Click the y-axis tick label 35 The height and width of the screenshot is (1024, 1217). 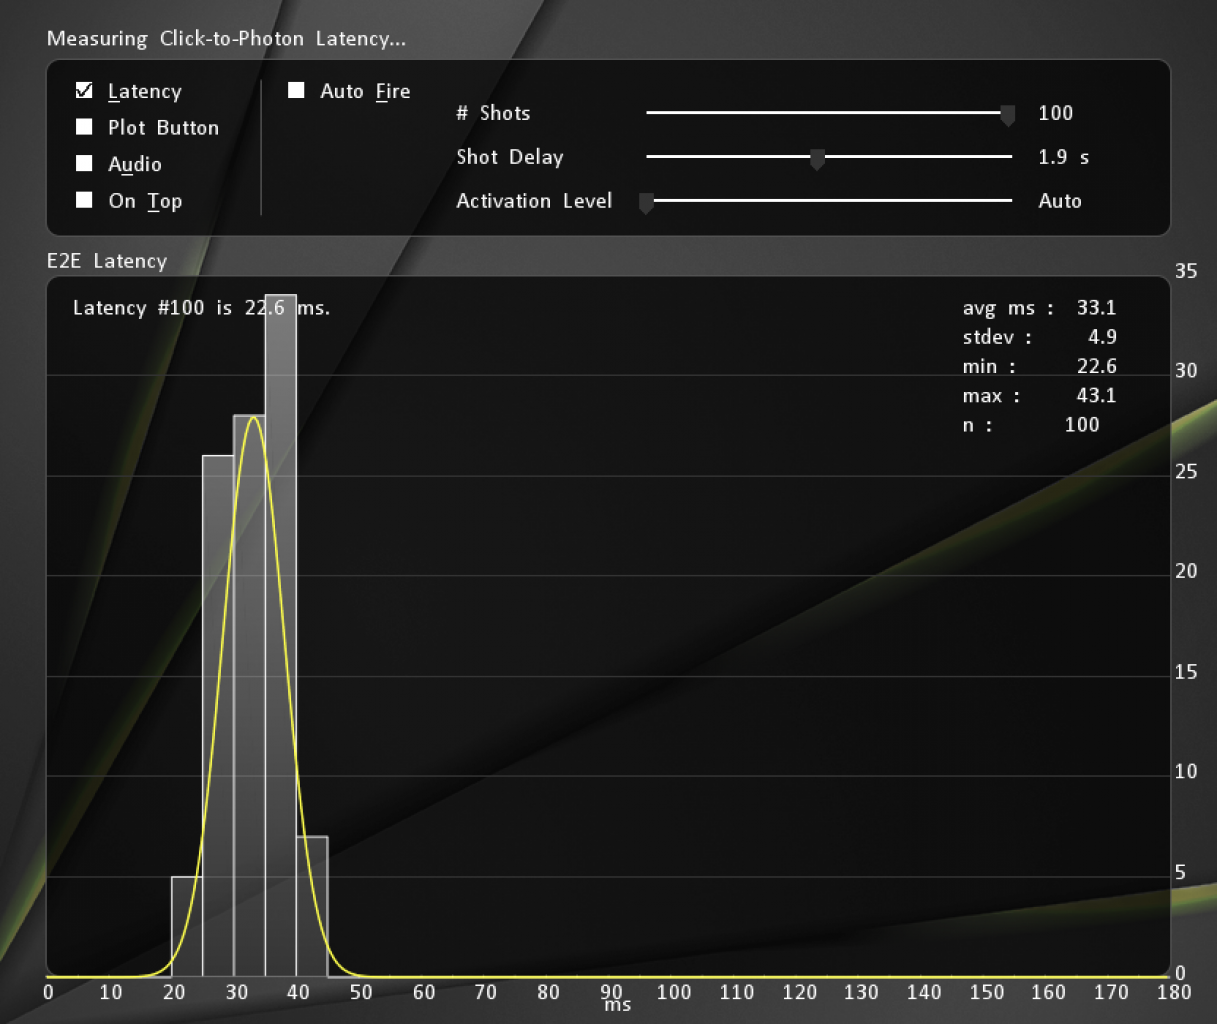[1186, 271]
